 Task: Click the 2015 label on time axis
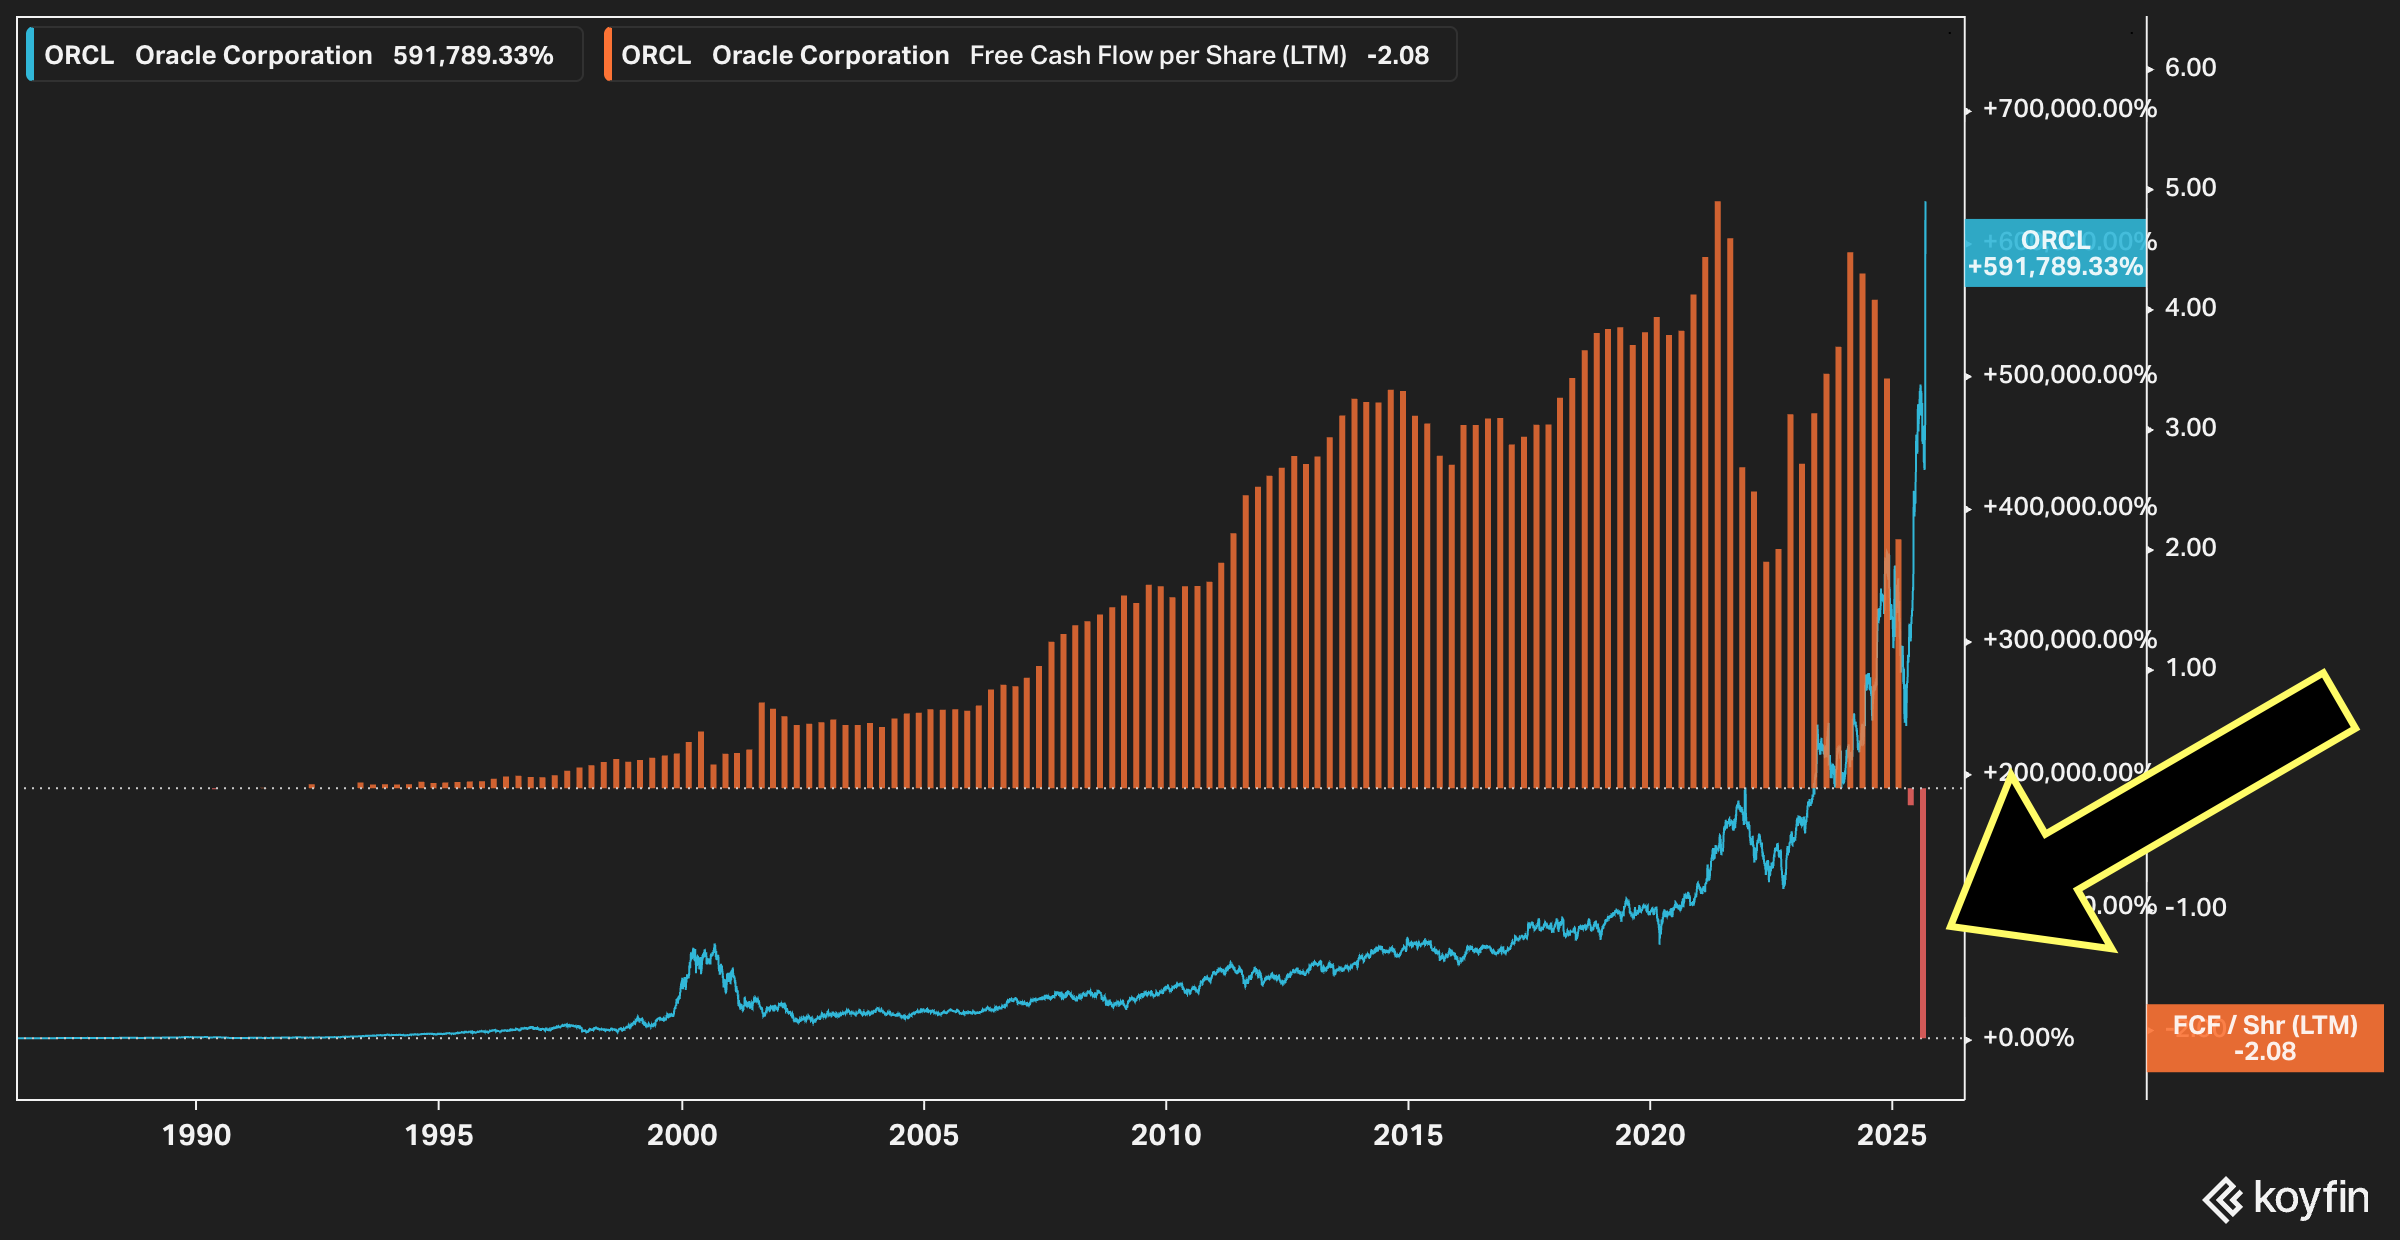(x=1408, y=1135)
